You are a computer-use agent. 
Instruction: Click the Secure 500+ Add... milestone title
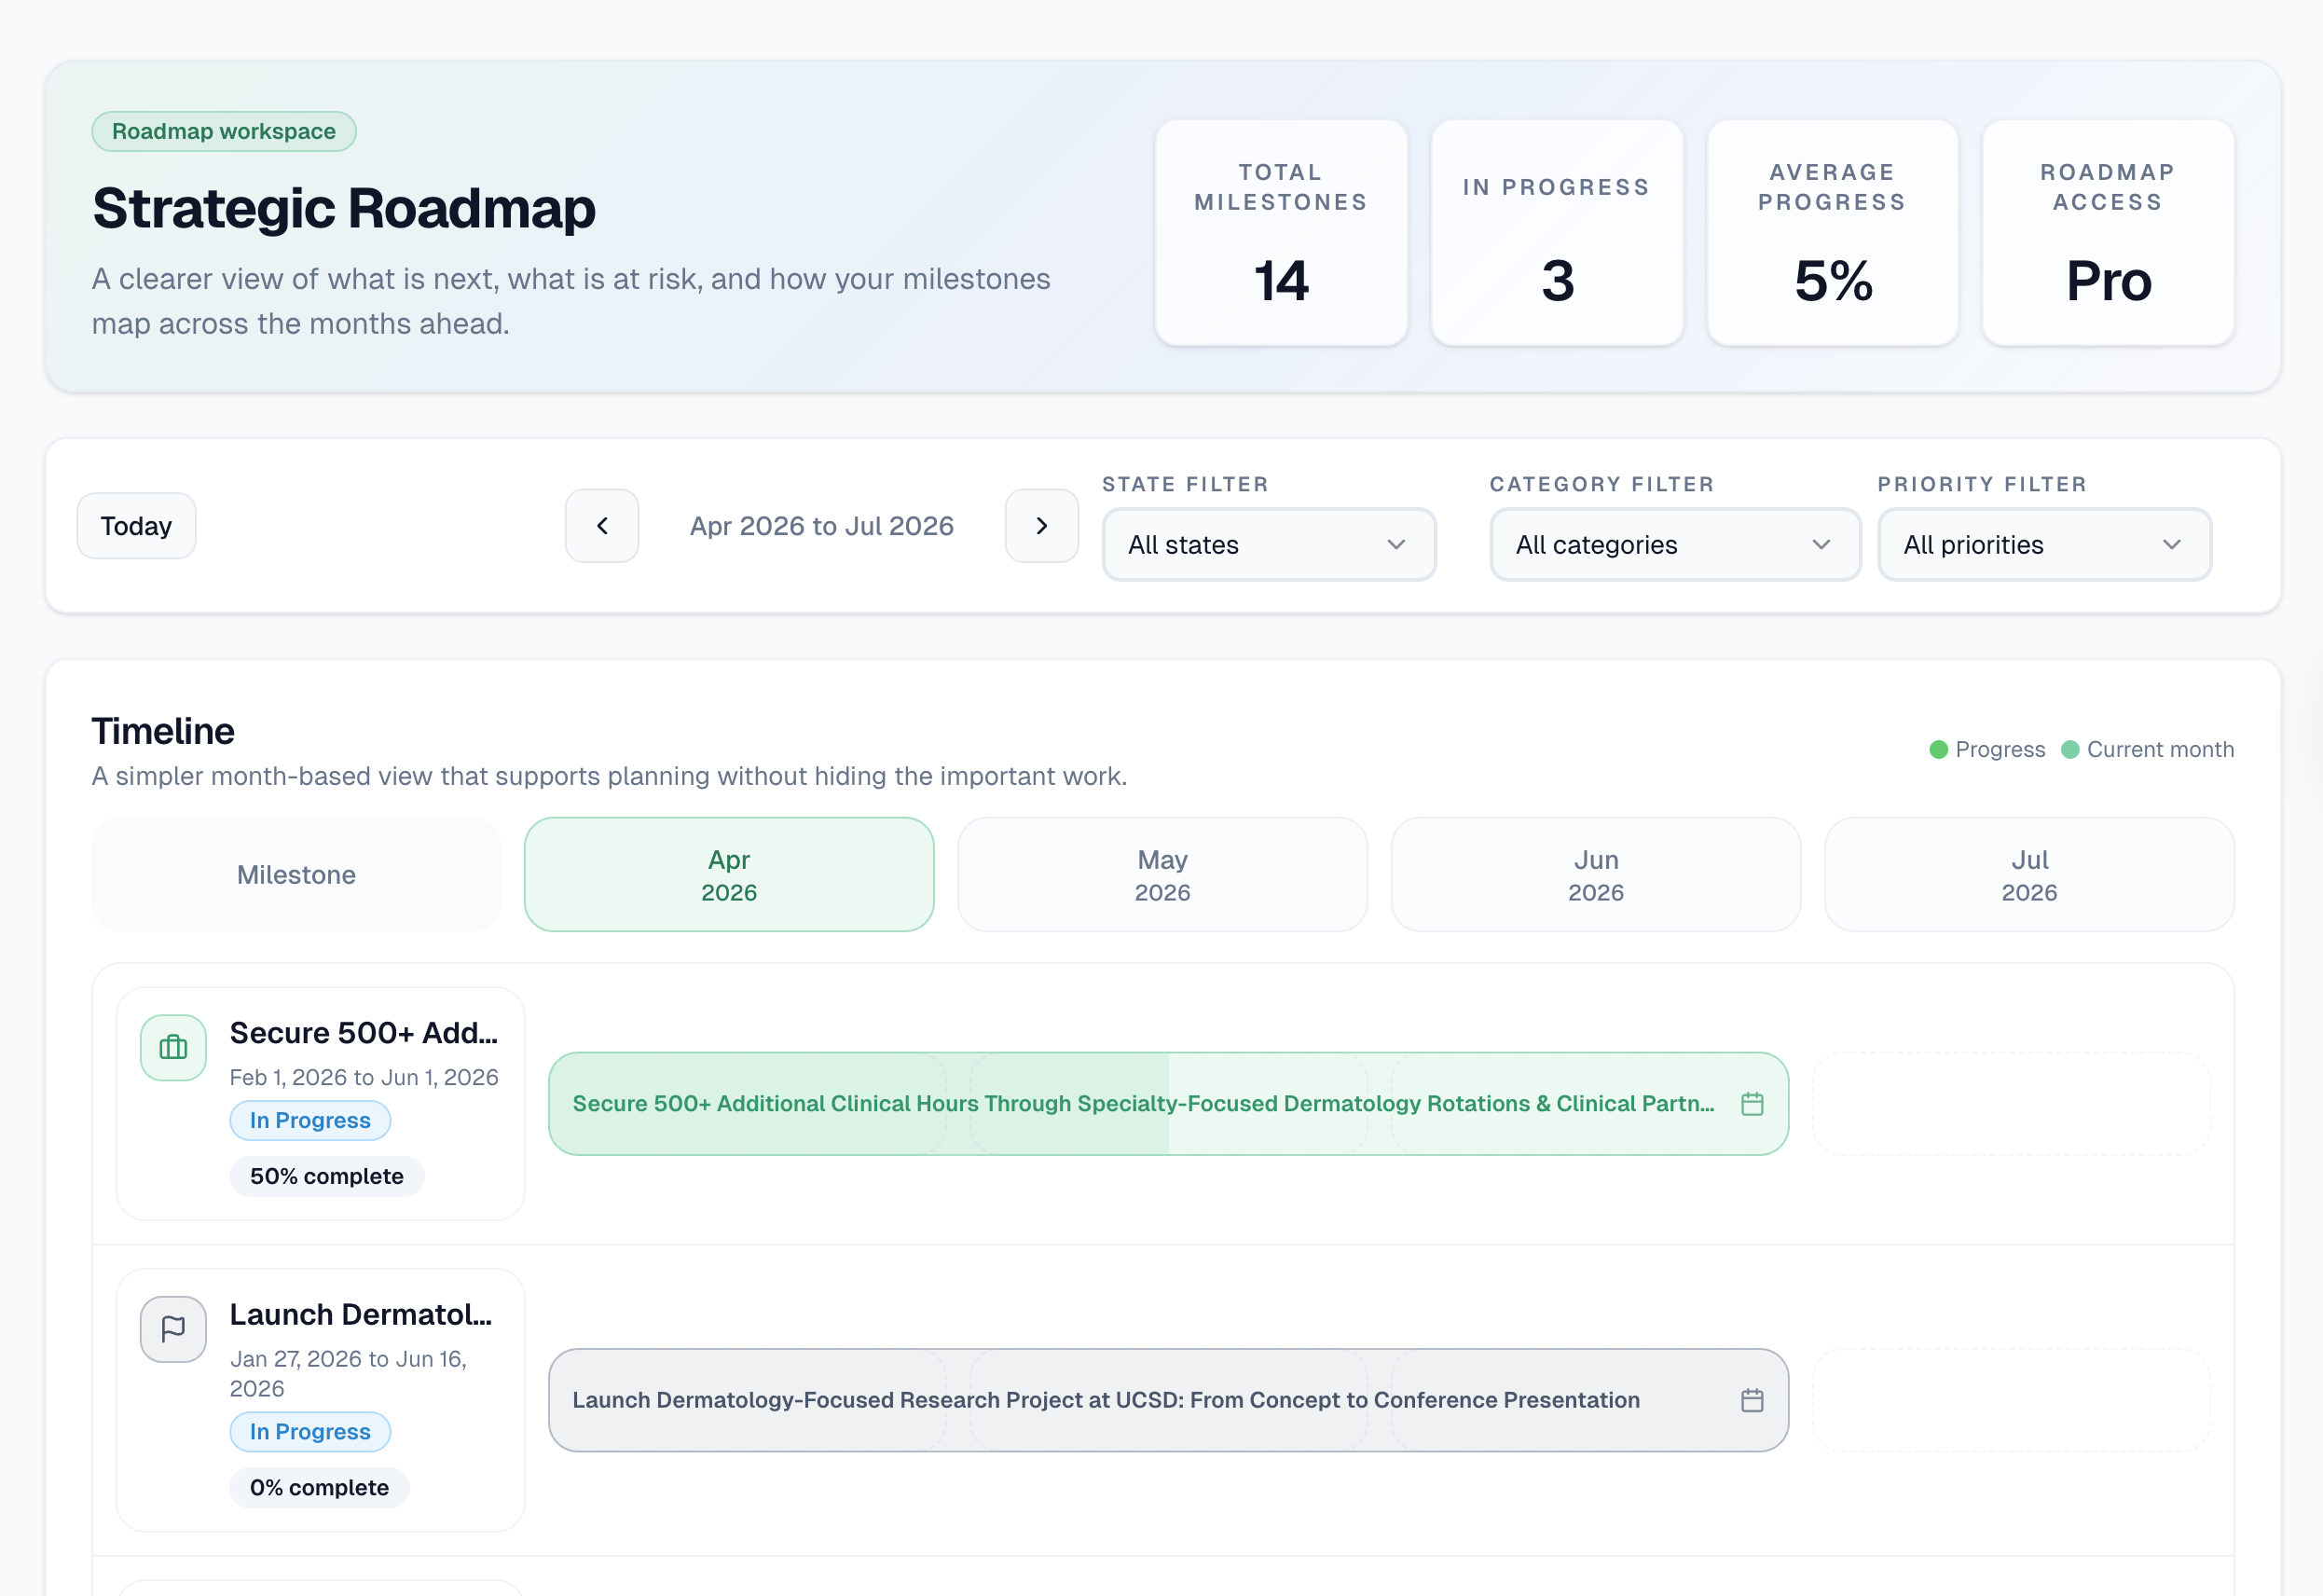click(x=364, y=1033)
